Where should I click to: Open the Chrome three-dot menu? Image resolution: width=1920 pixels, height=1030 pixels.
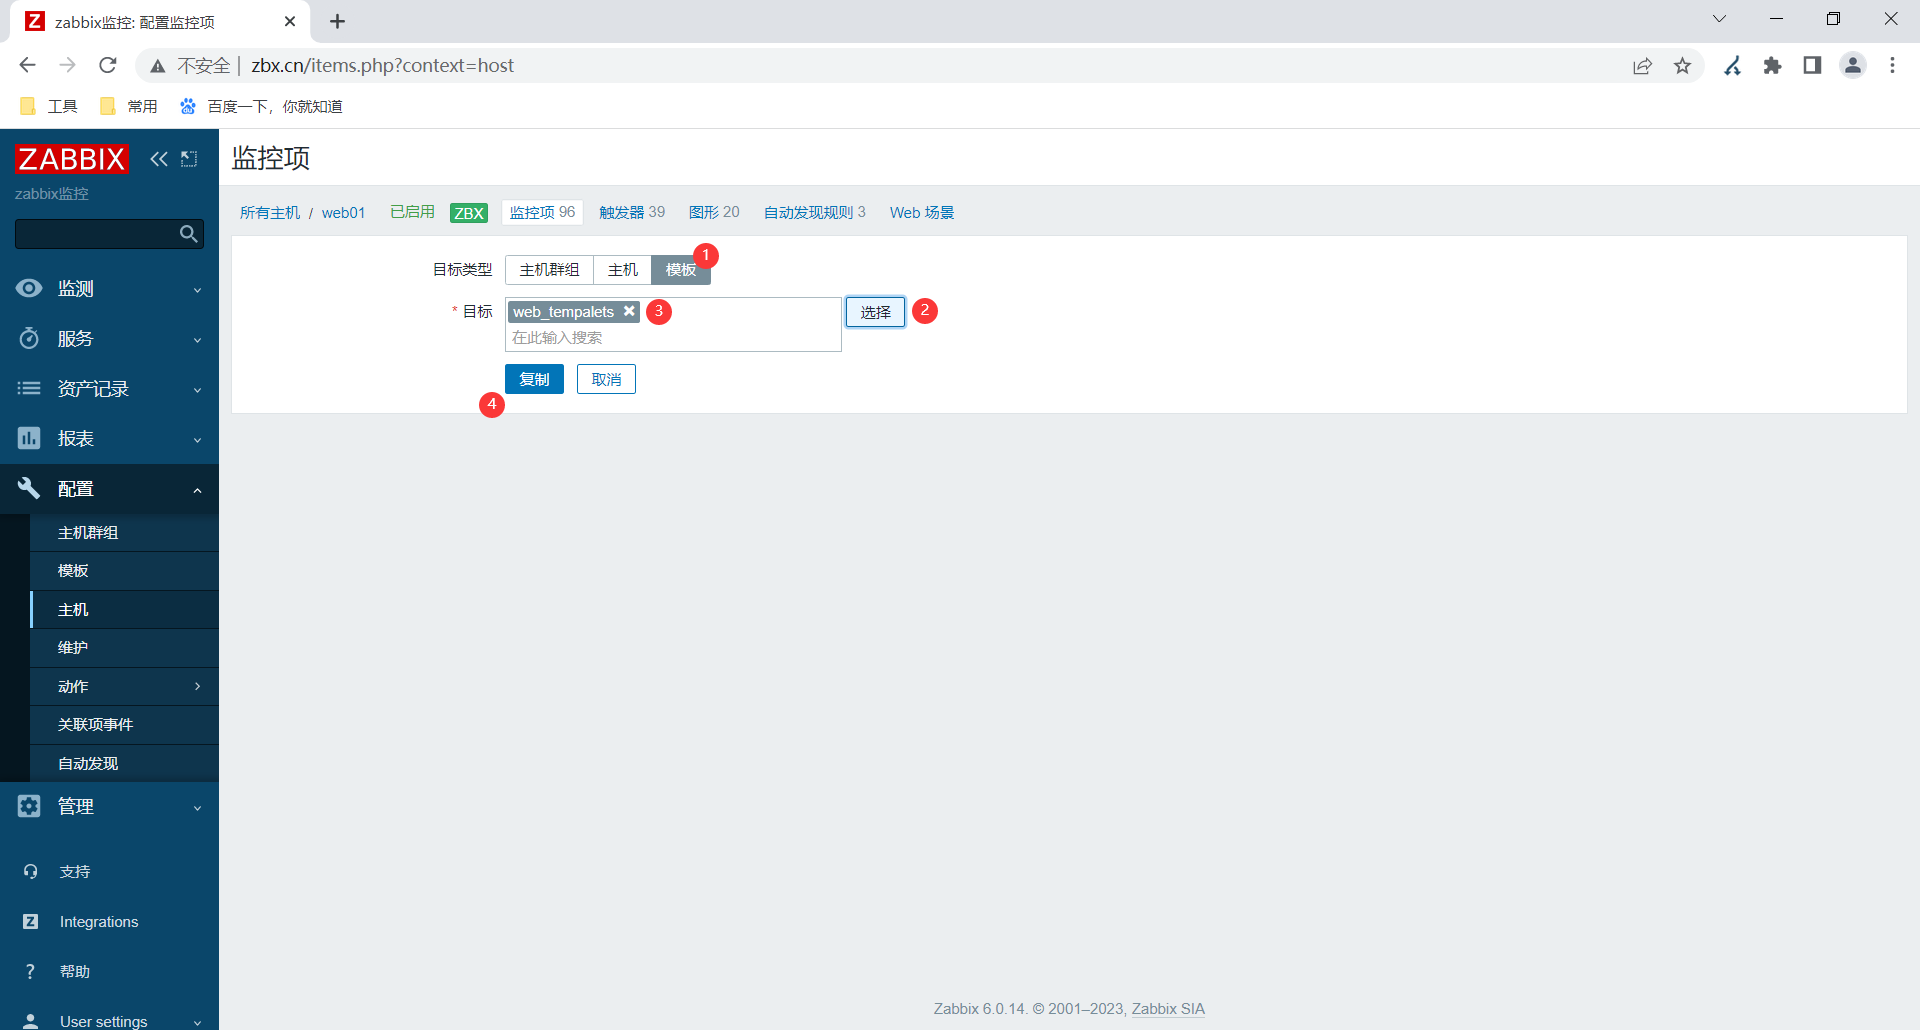point(1892,66)
